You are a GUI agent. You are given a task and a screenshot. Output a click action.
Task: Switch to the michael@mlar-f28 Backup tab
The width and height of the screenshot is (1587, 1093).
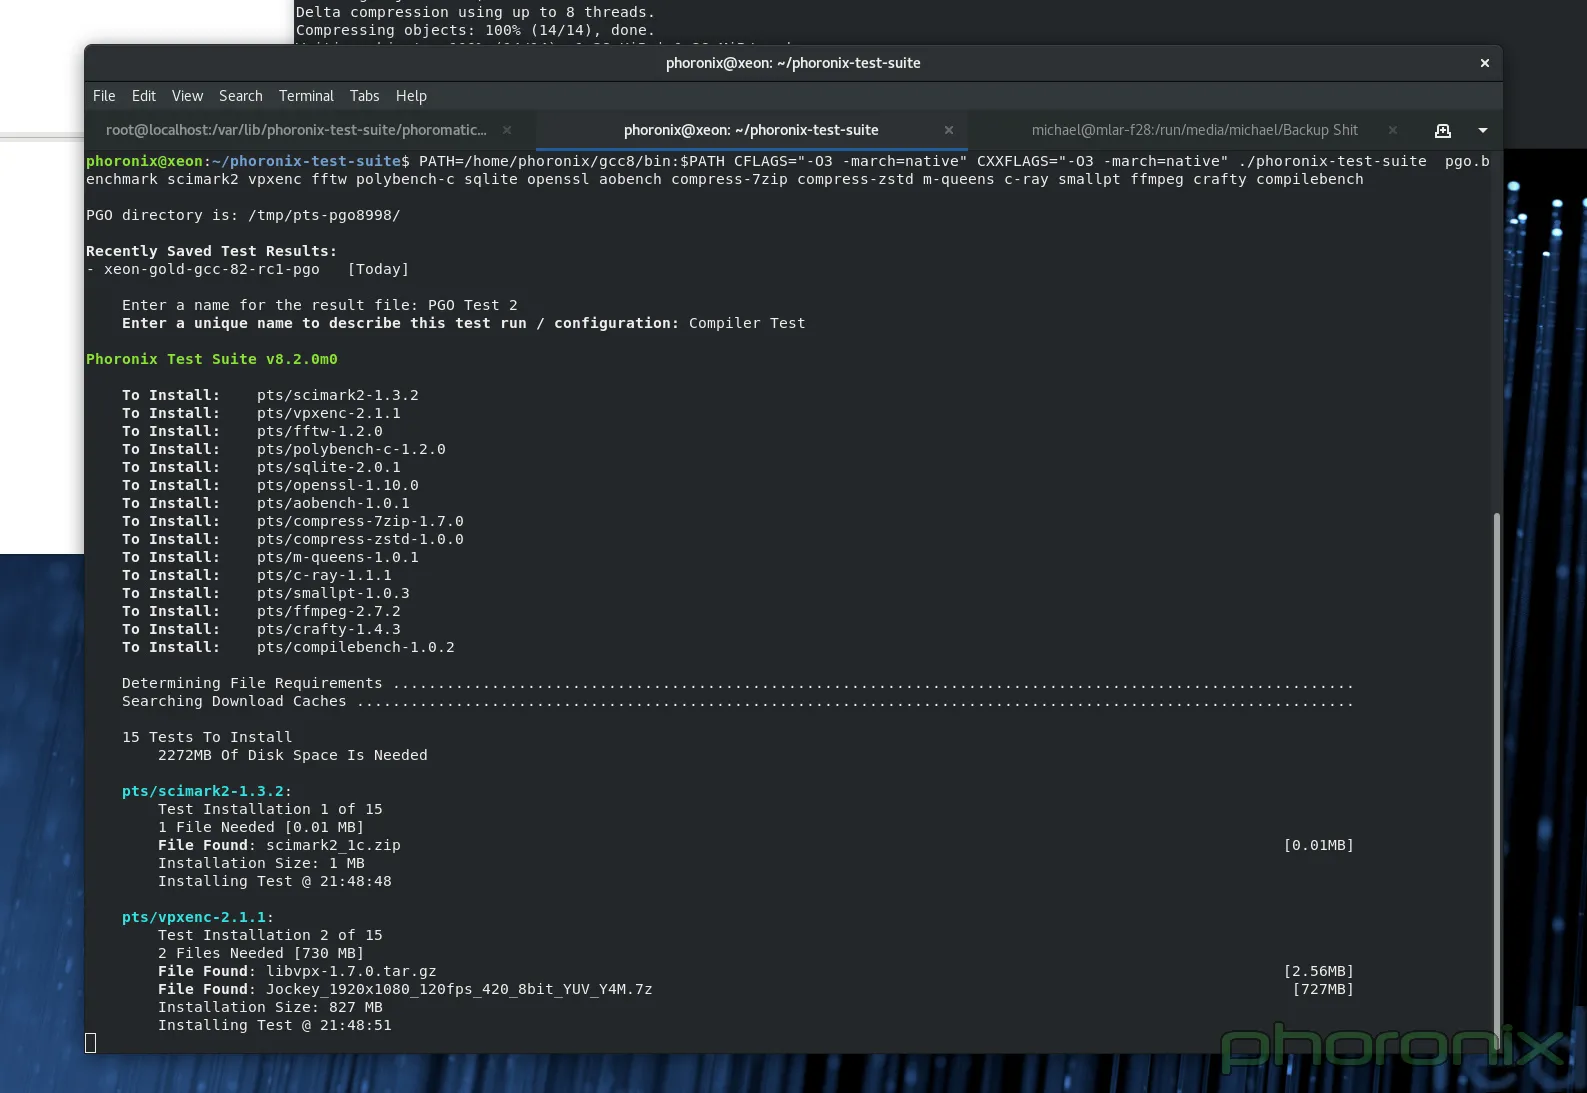point(1195,130)
